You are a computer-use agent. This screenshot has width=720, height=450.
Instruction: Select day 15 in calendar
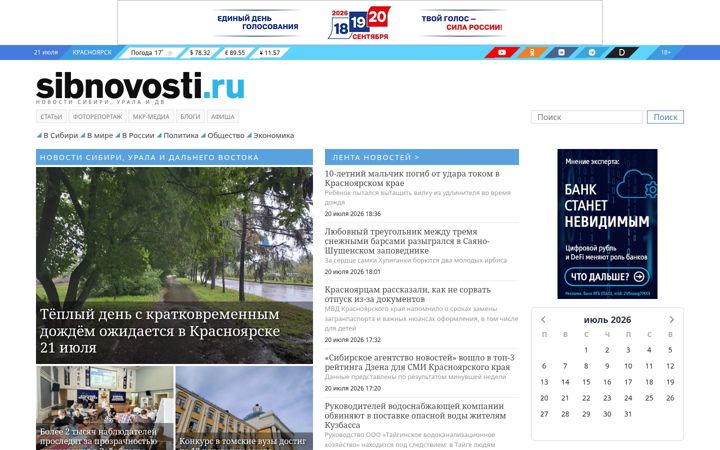pos(586,382)
